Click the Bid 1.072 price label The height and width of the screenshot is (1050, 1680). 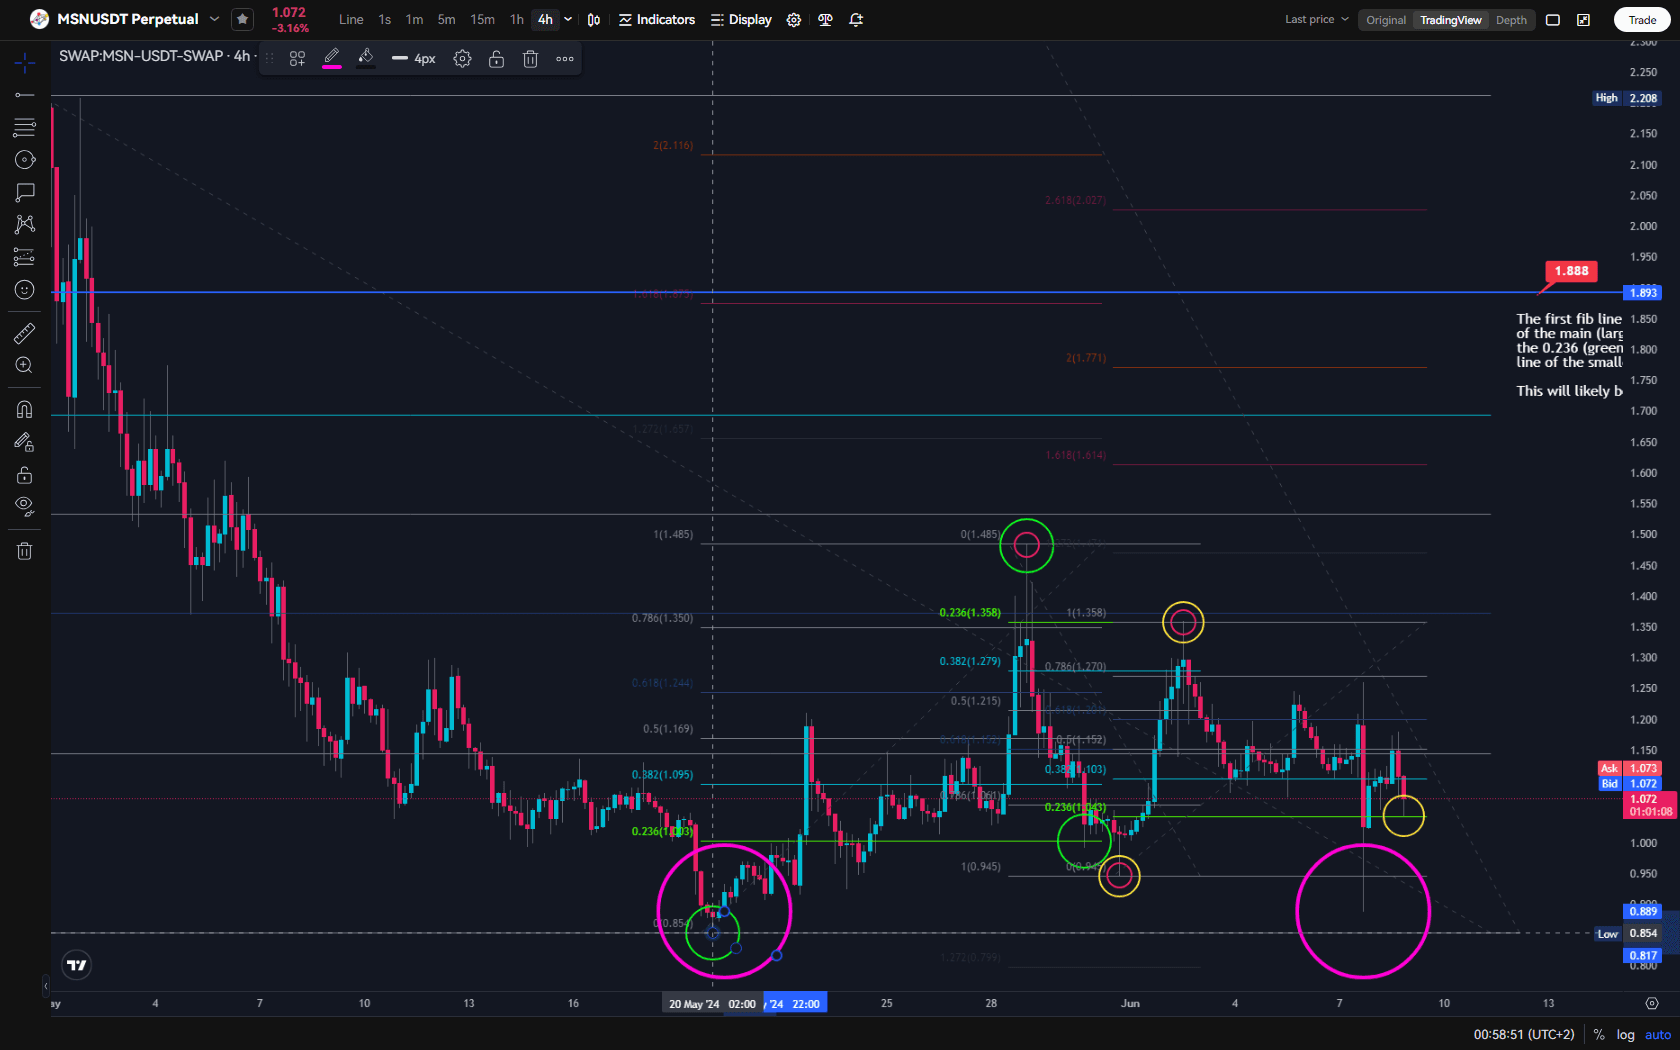pos(1630,784)
